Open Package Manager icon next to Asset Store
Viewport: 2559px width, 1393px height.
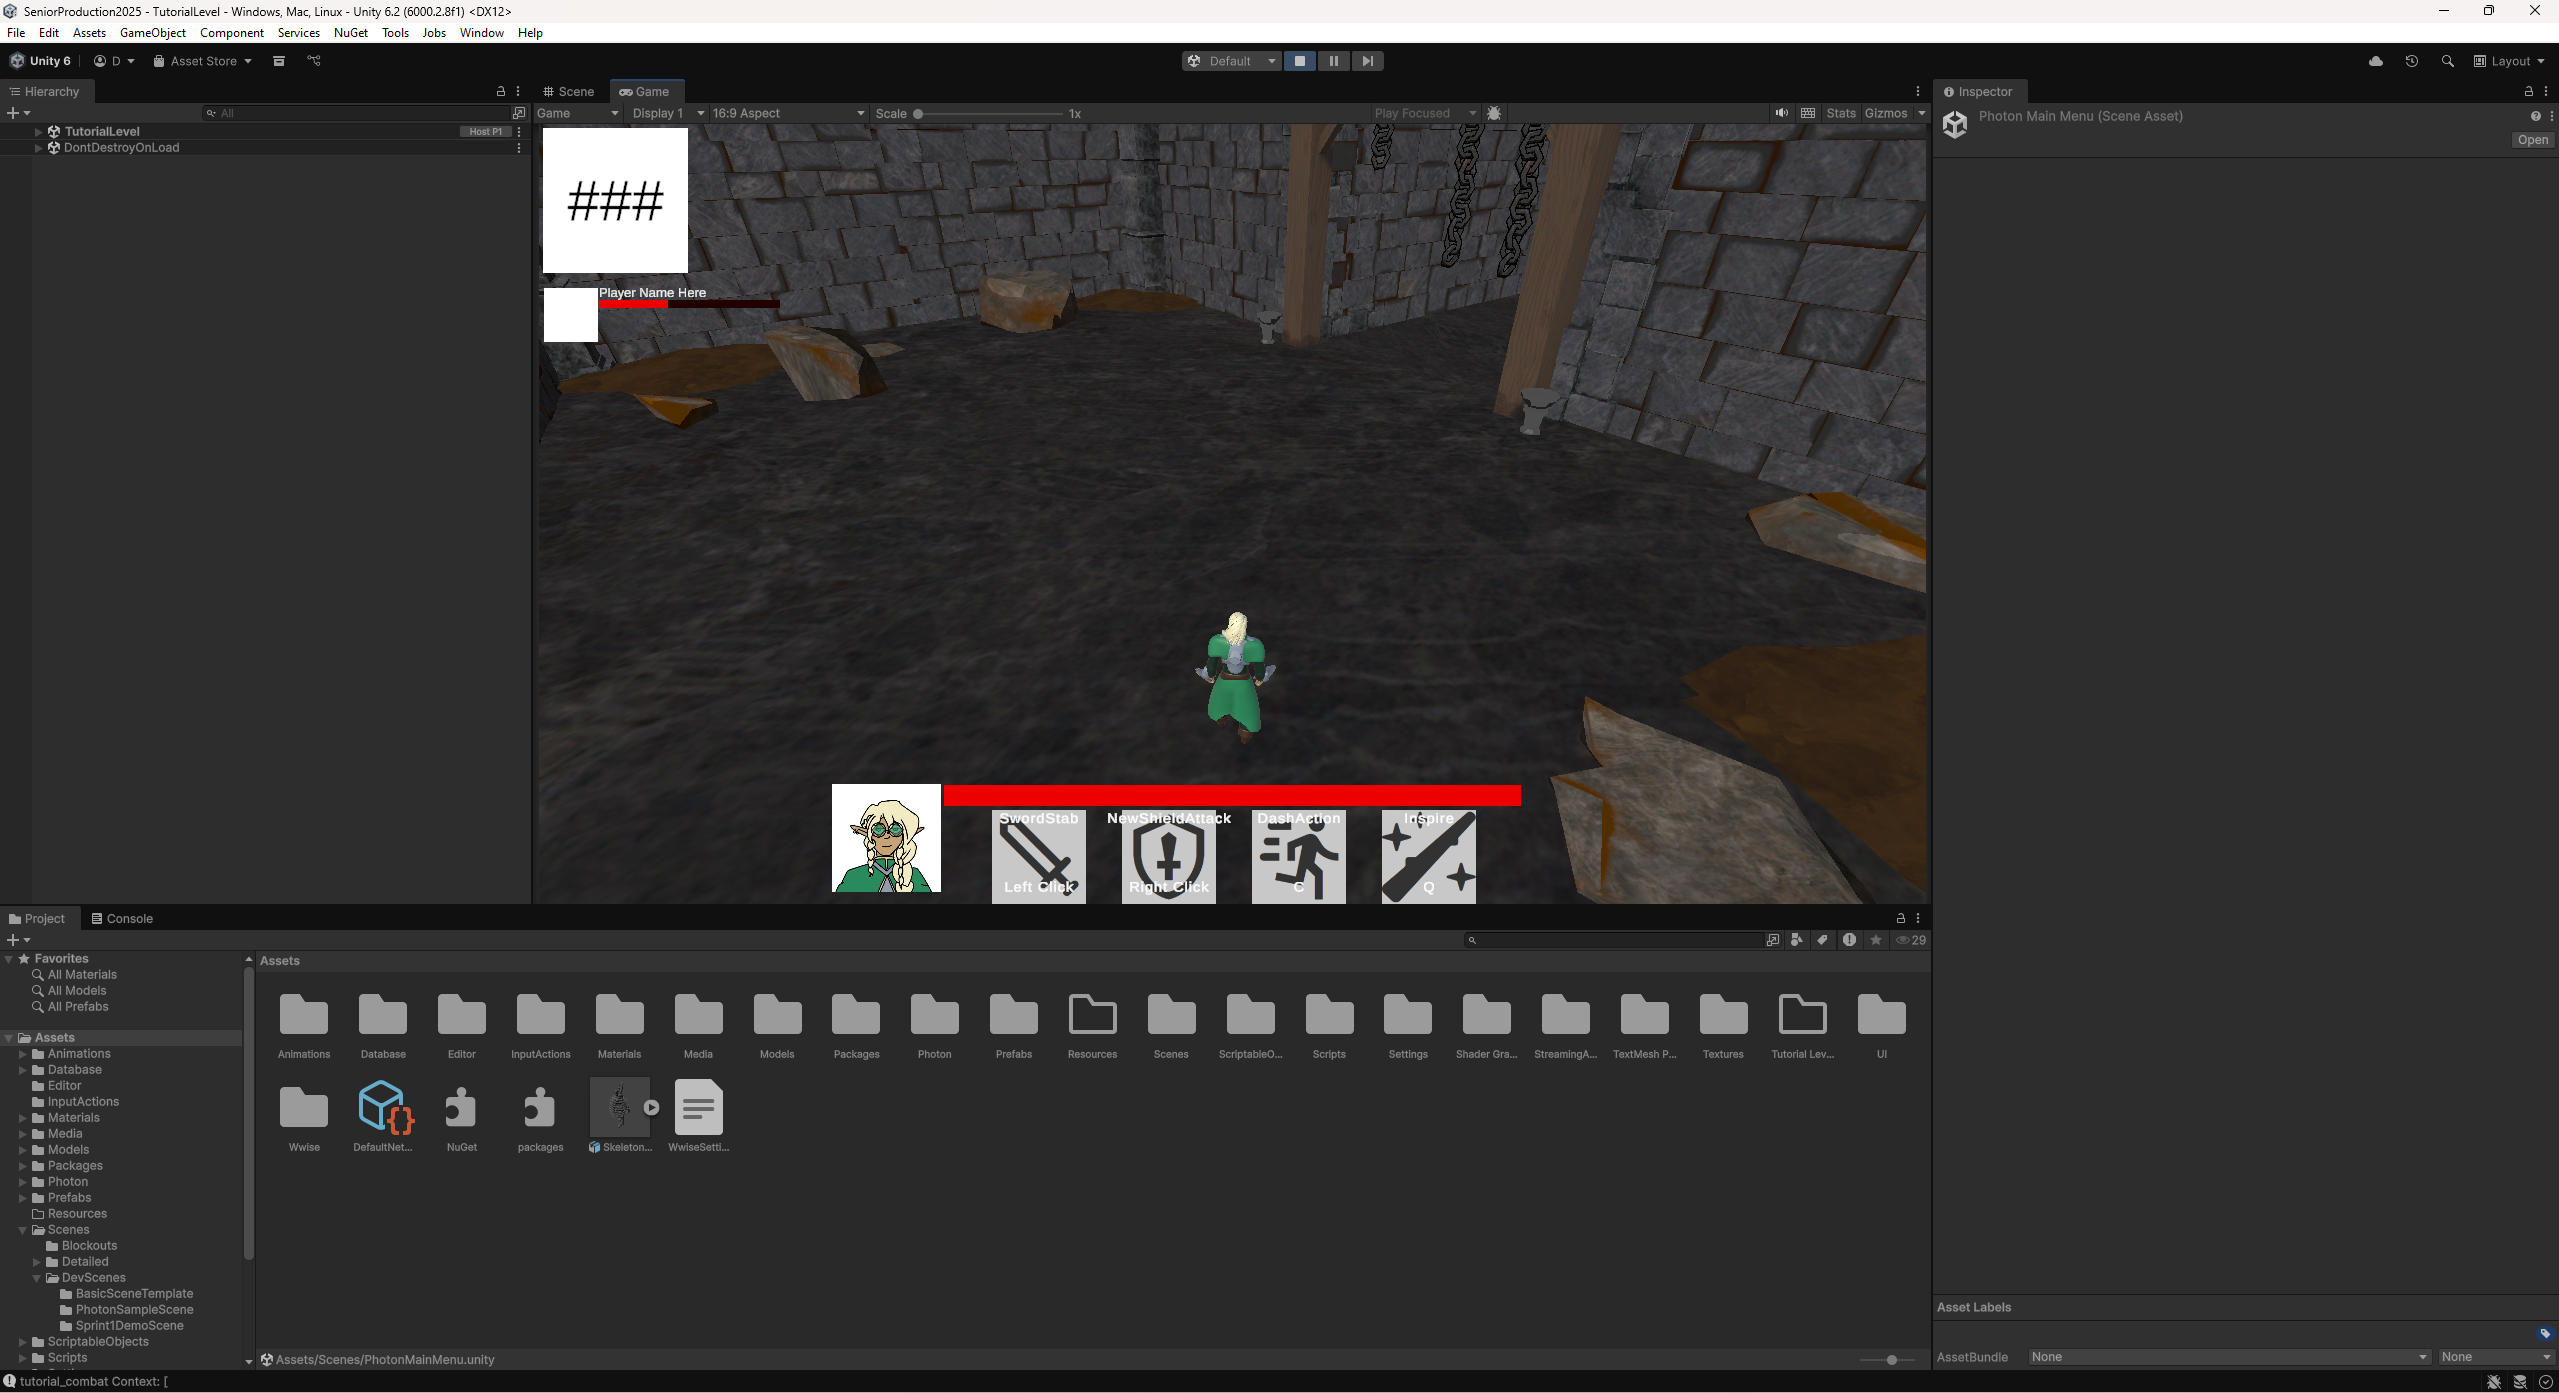point(279,61)
